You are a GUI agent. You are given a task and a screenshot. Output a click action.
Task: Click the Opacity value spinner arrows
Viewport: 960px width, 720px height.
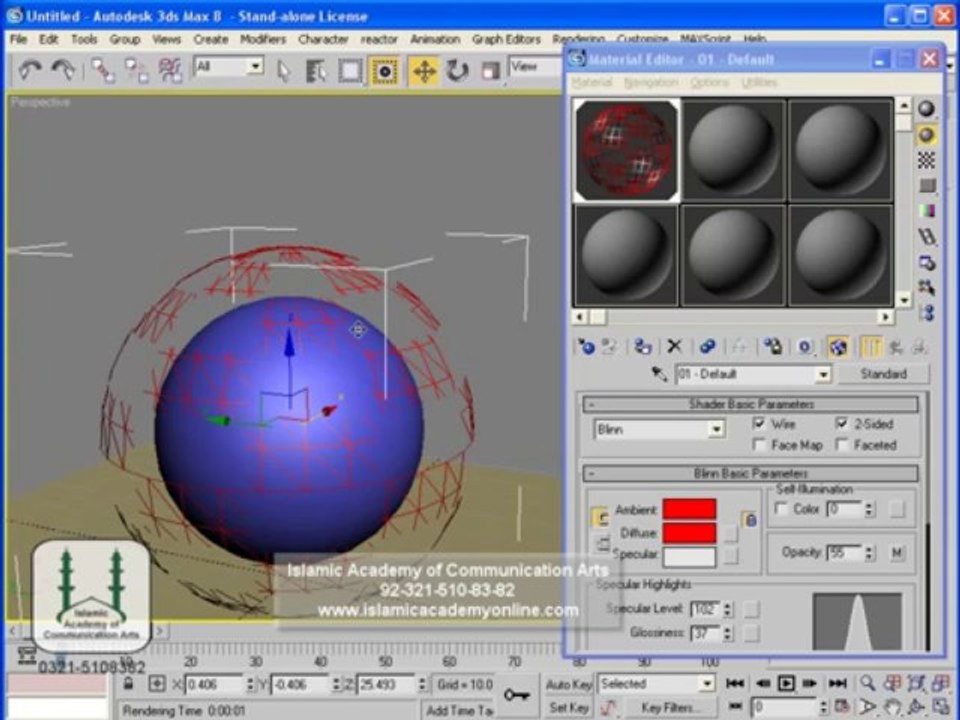(869, 553)
